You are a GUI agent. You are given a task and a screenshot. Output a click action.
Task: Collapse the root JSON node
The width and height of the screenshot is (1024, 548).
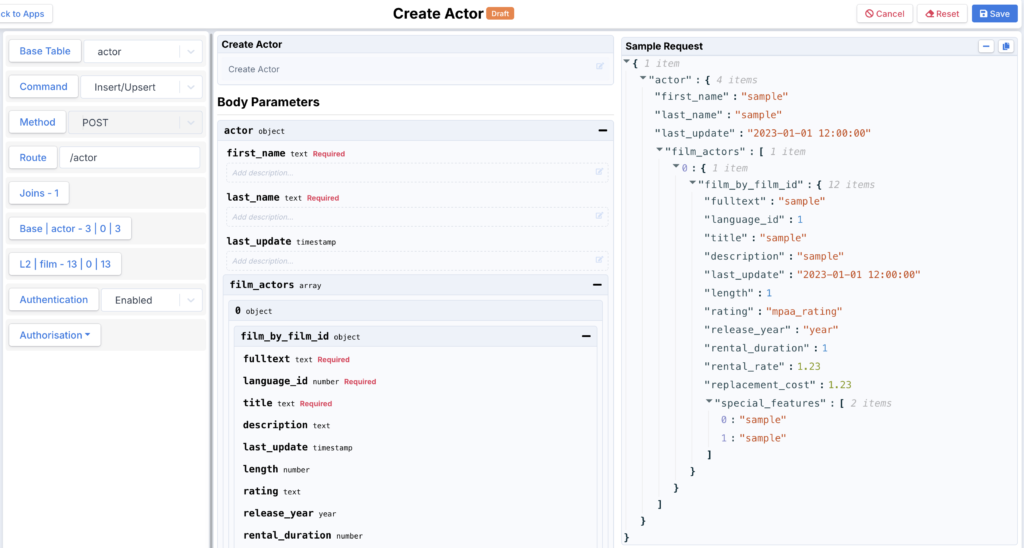[x=627, y=62]
